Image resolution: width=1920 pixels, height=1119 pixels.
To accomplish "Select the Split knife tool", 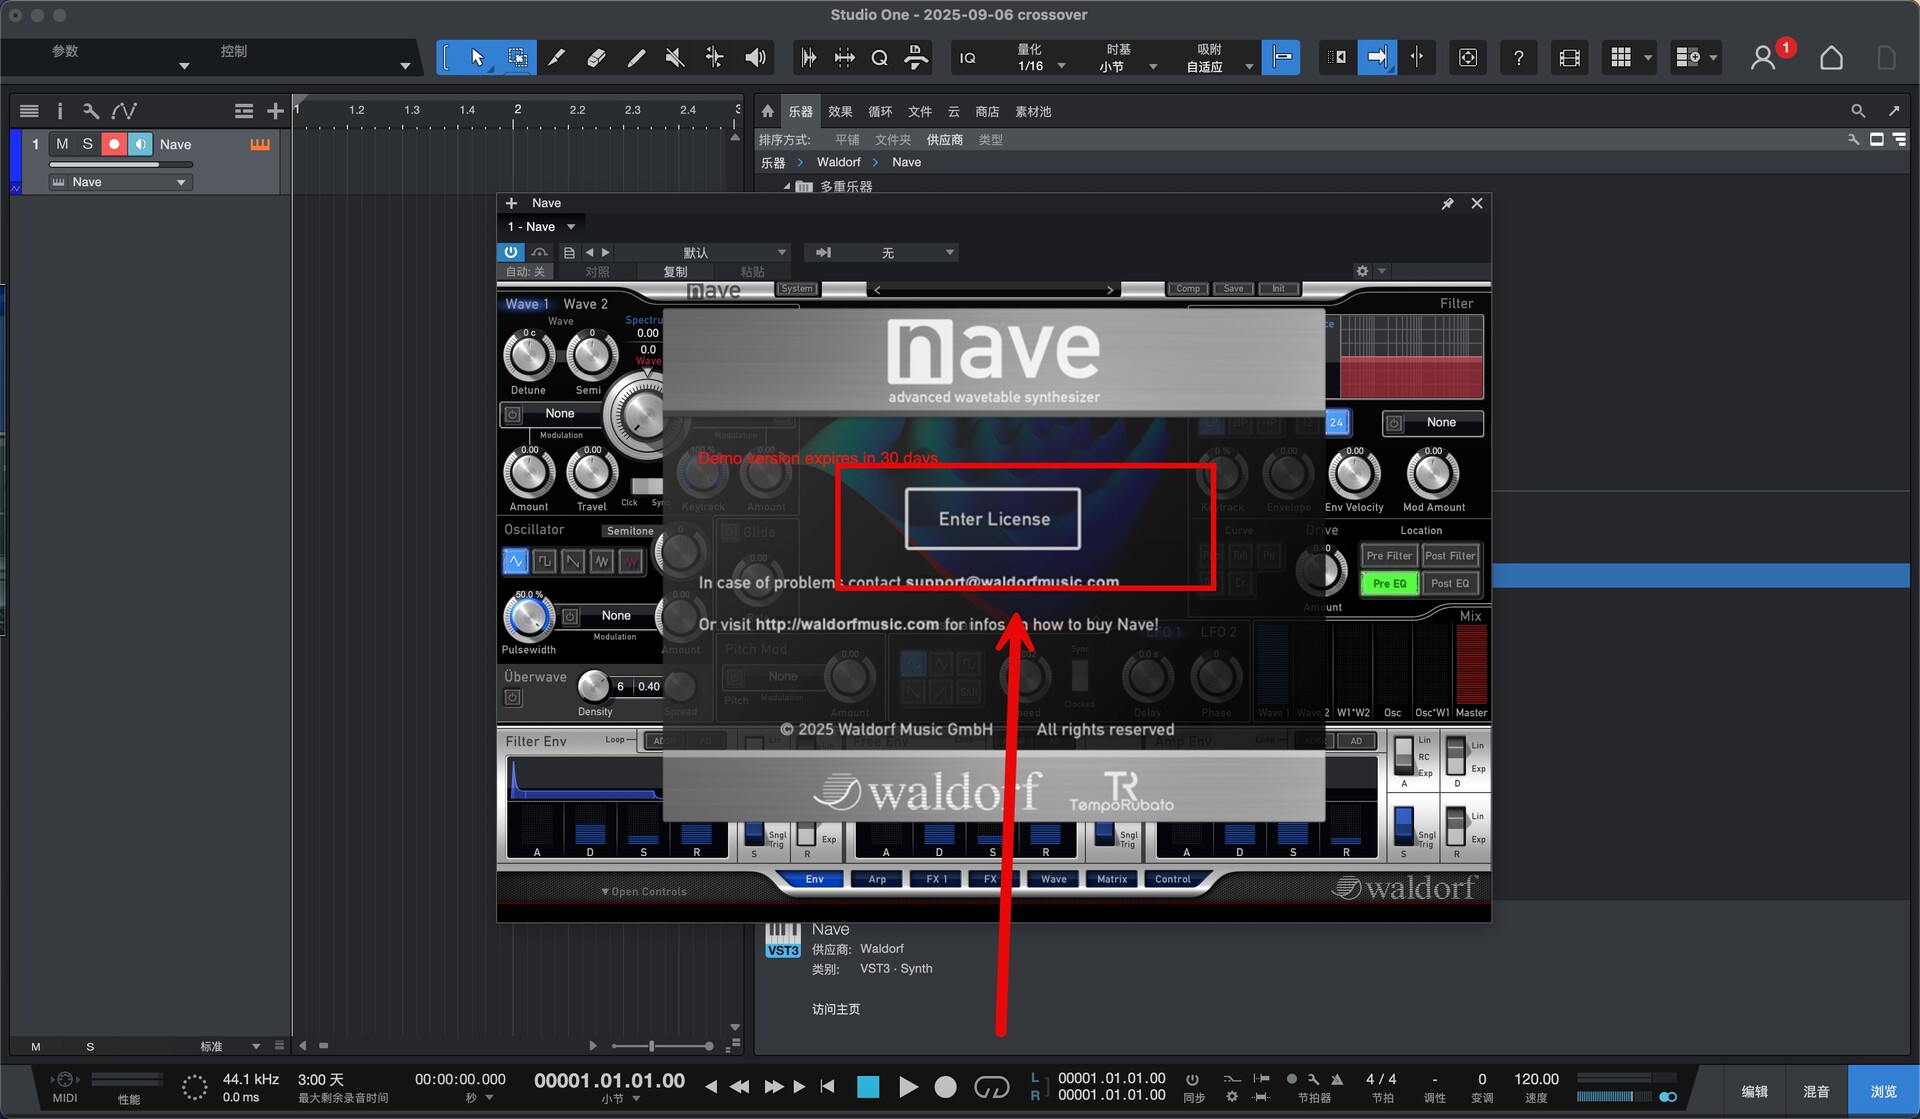I will pyautogui.click(x=557, y=58).
